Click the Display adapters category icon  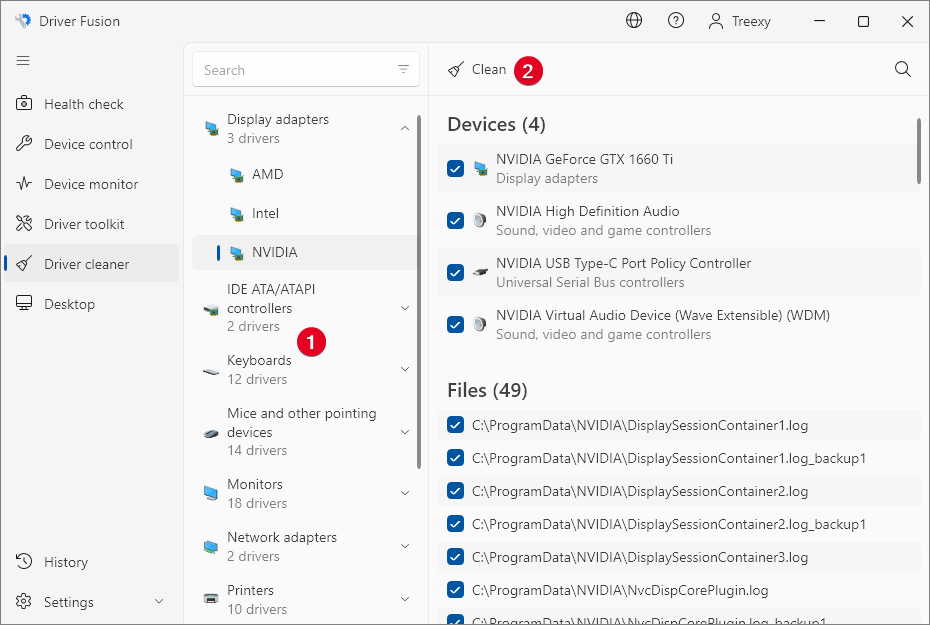211,129
